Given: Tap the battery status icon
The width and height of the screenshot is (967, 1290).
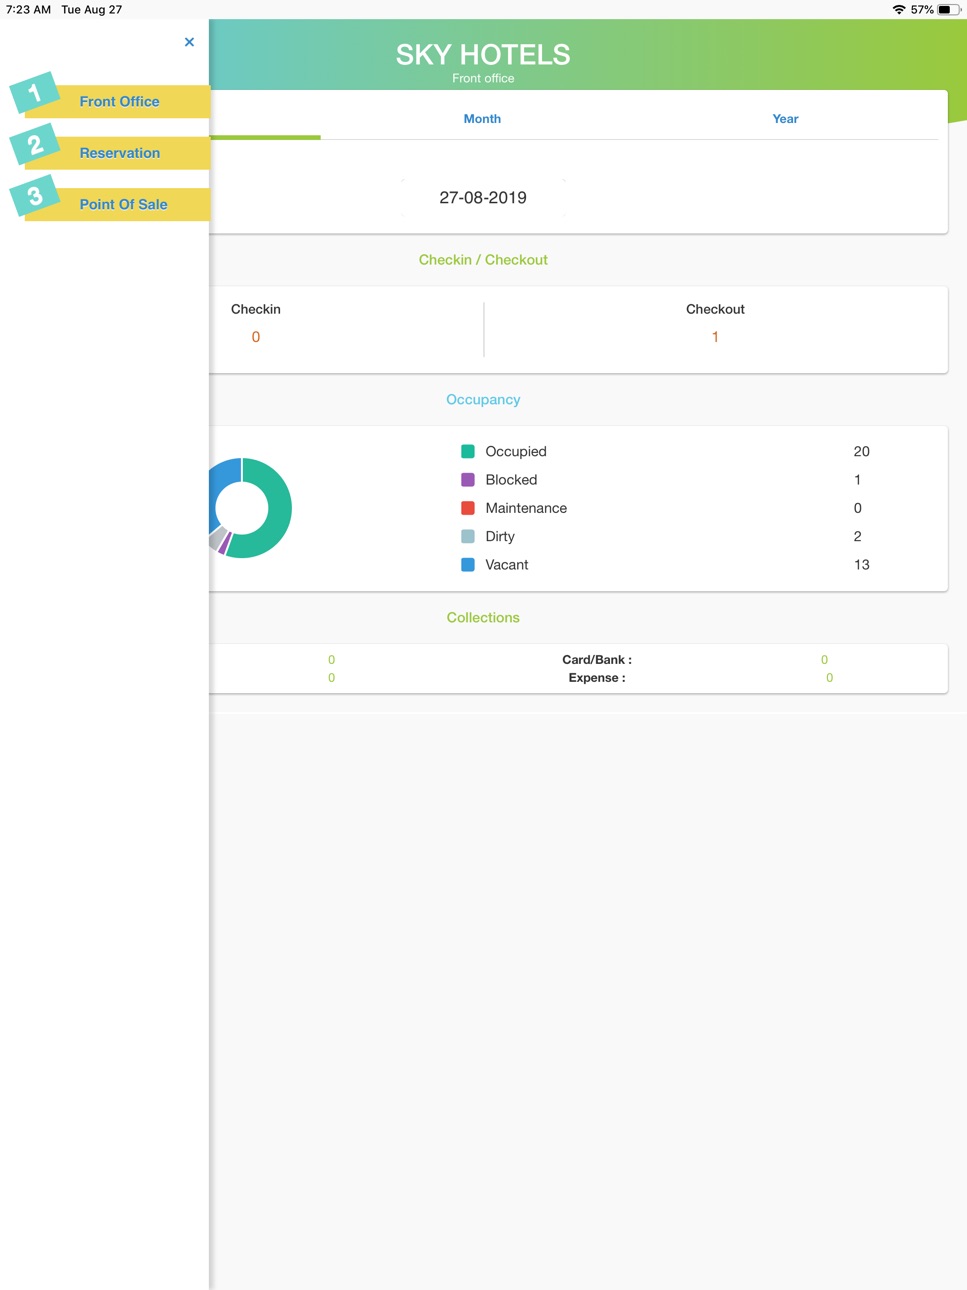Looking at the screenshot, I should pos(949,9).
